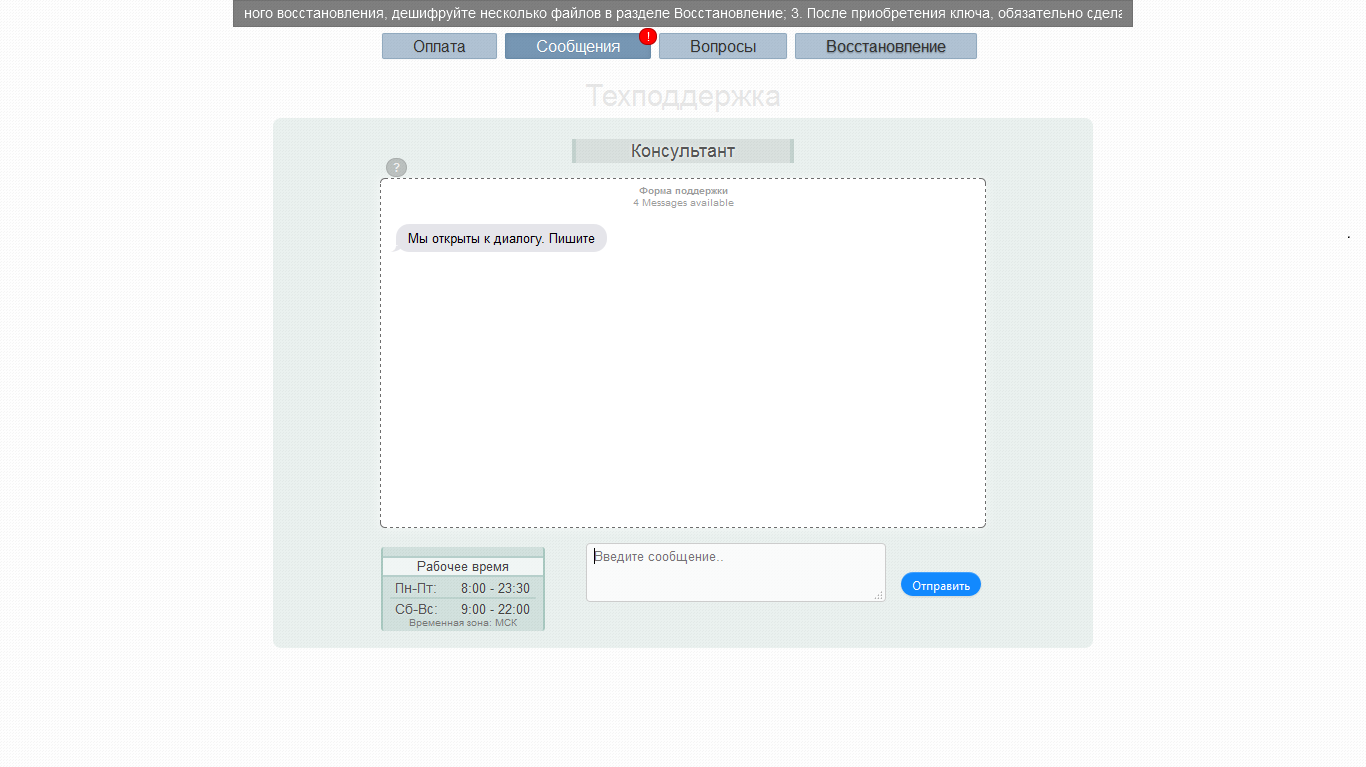Grab the message box resize handle

tap(879, 595)
